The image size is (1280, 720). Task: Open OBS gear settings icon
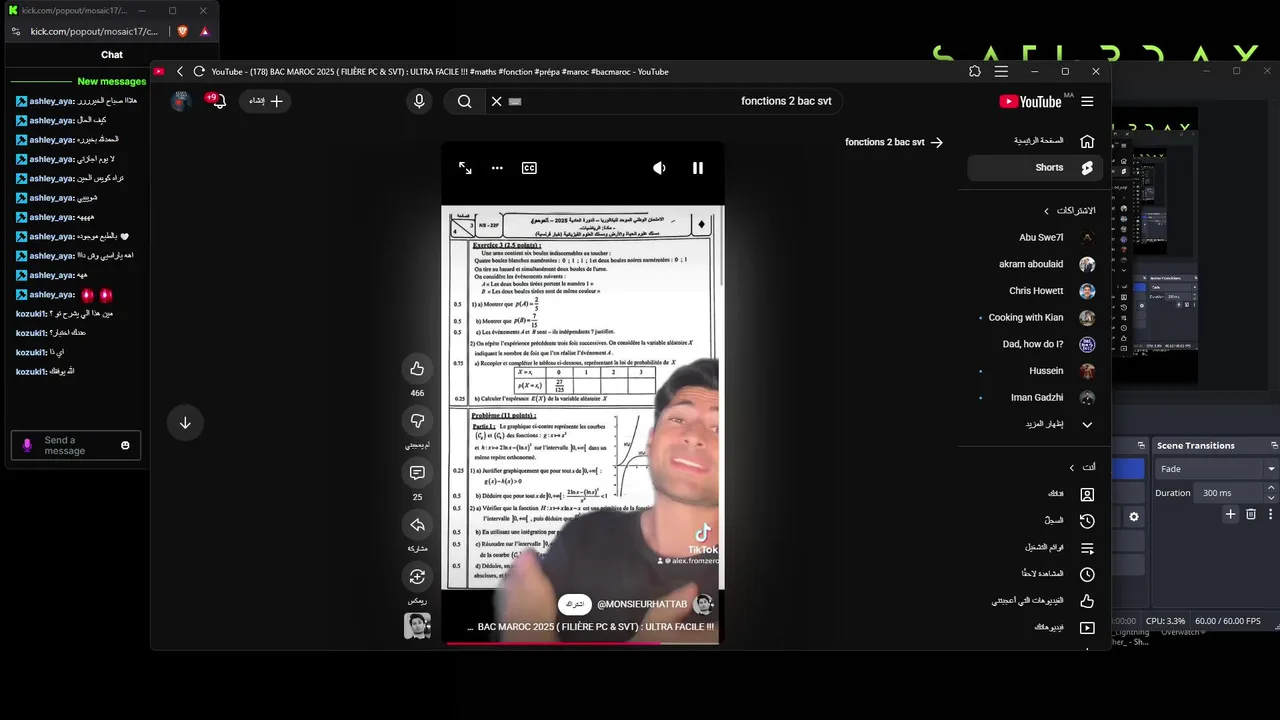coord(1134,517)
